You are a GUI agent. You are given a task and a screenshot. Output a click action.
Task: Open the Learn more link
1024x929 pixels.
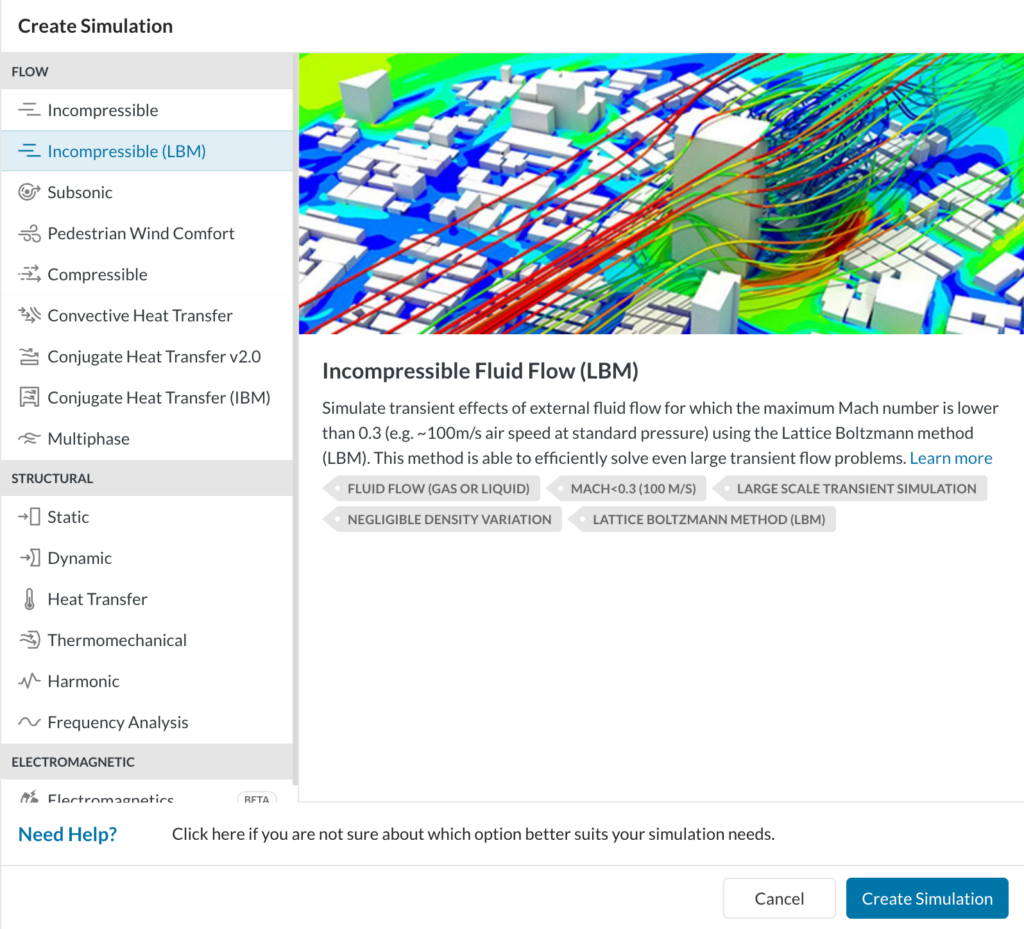[950, 458]
